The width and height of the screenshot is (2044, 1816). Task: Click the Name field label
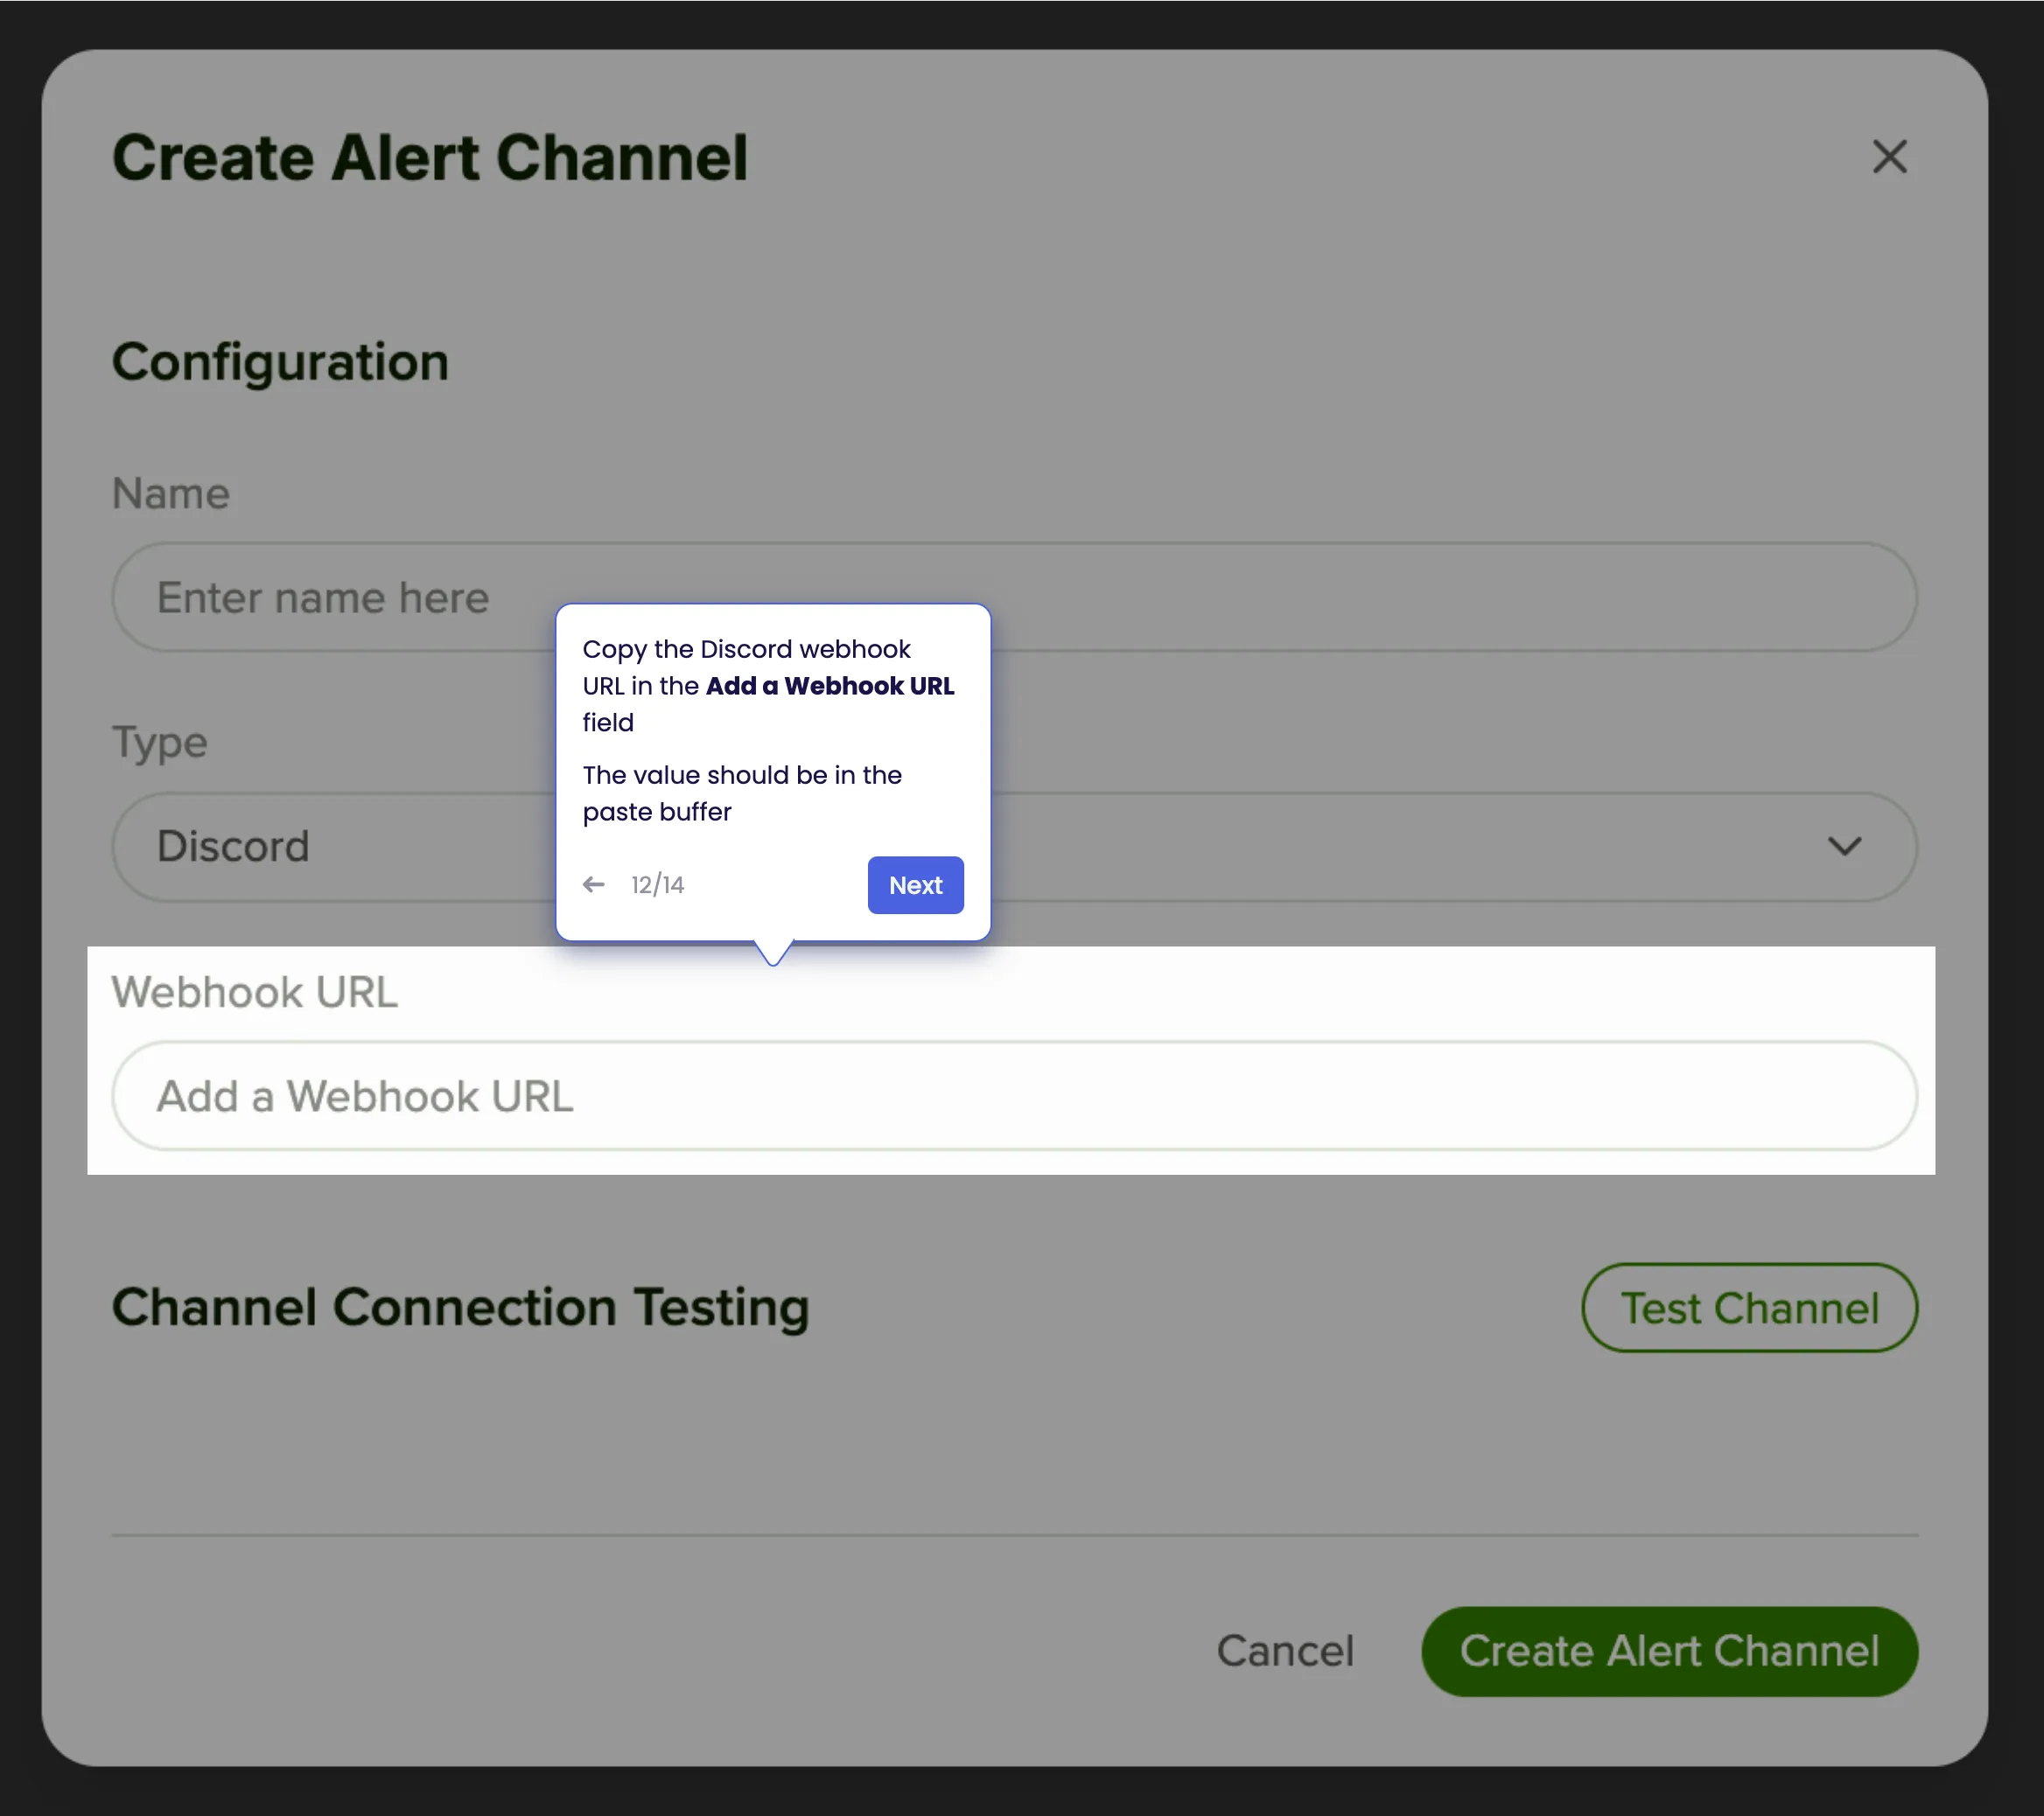[170, 493]
